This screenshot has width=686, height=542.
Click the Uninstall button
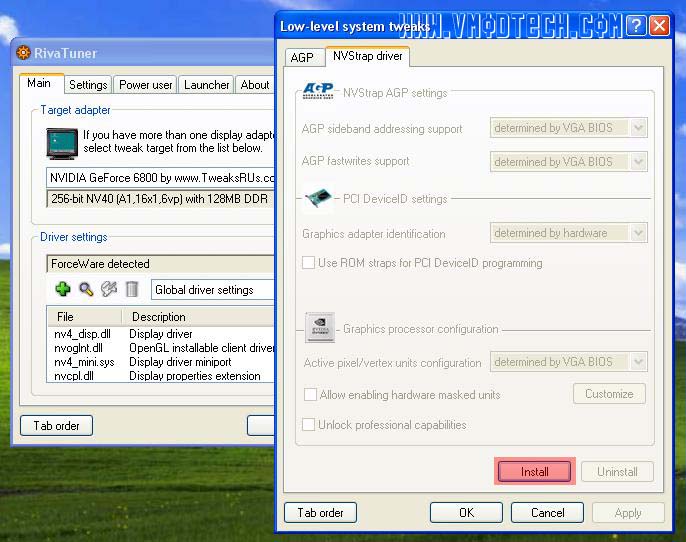point(617,472)
